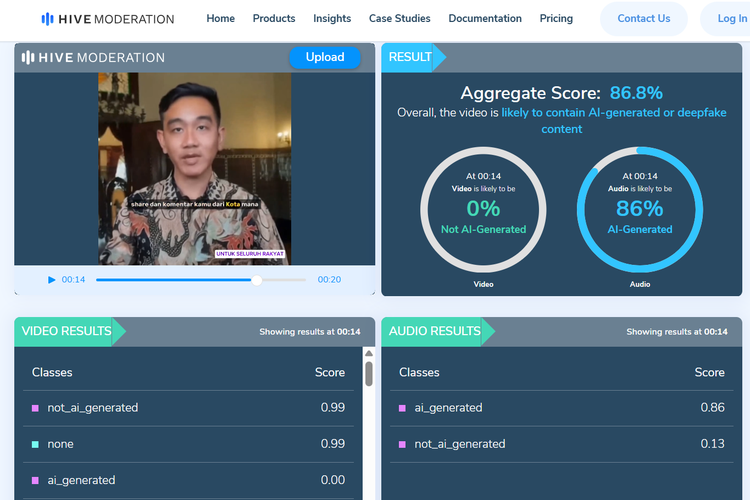Viewport: 750px width, 500px height.
Task: Click the Log In button
Action: [x=730, y=19]
